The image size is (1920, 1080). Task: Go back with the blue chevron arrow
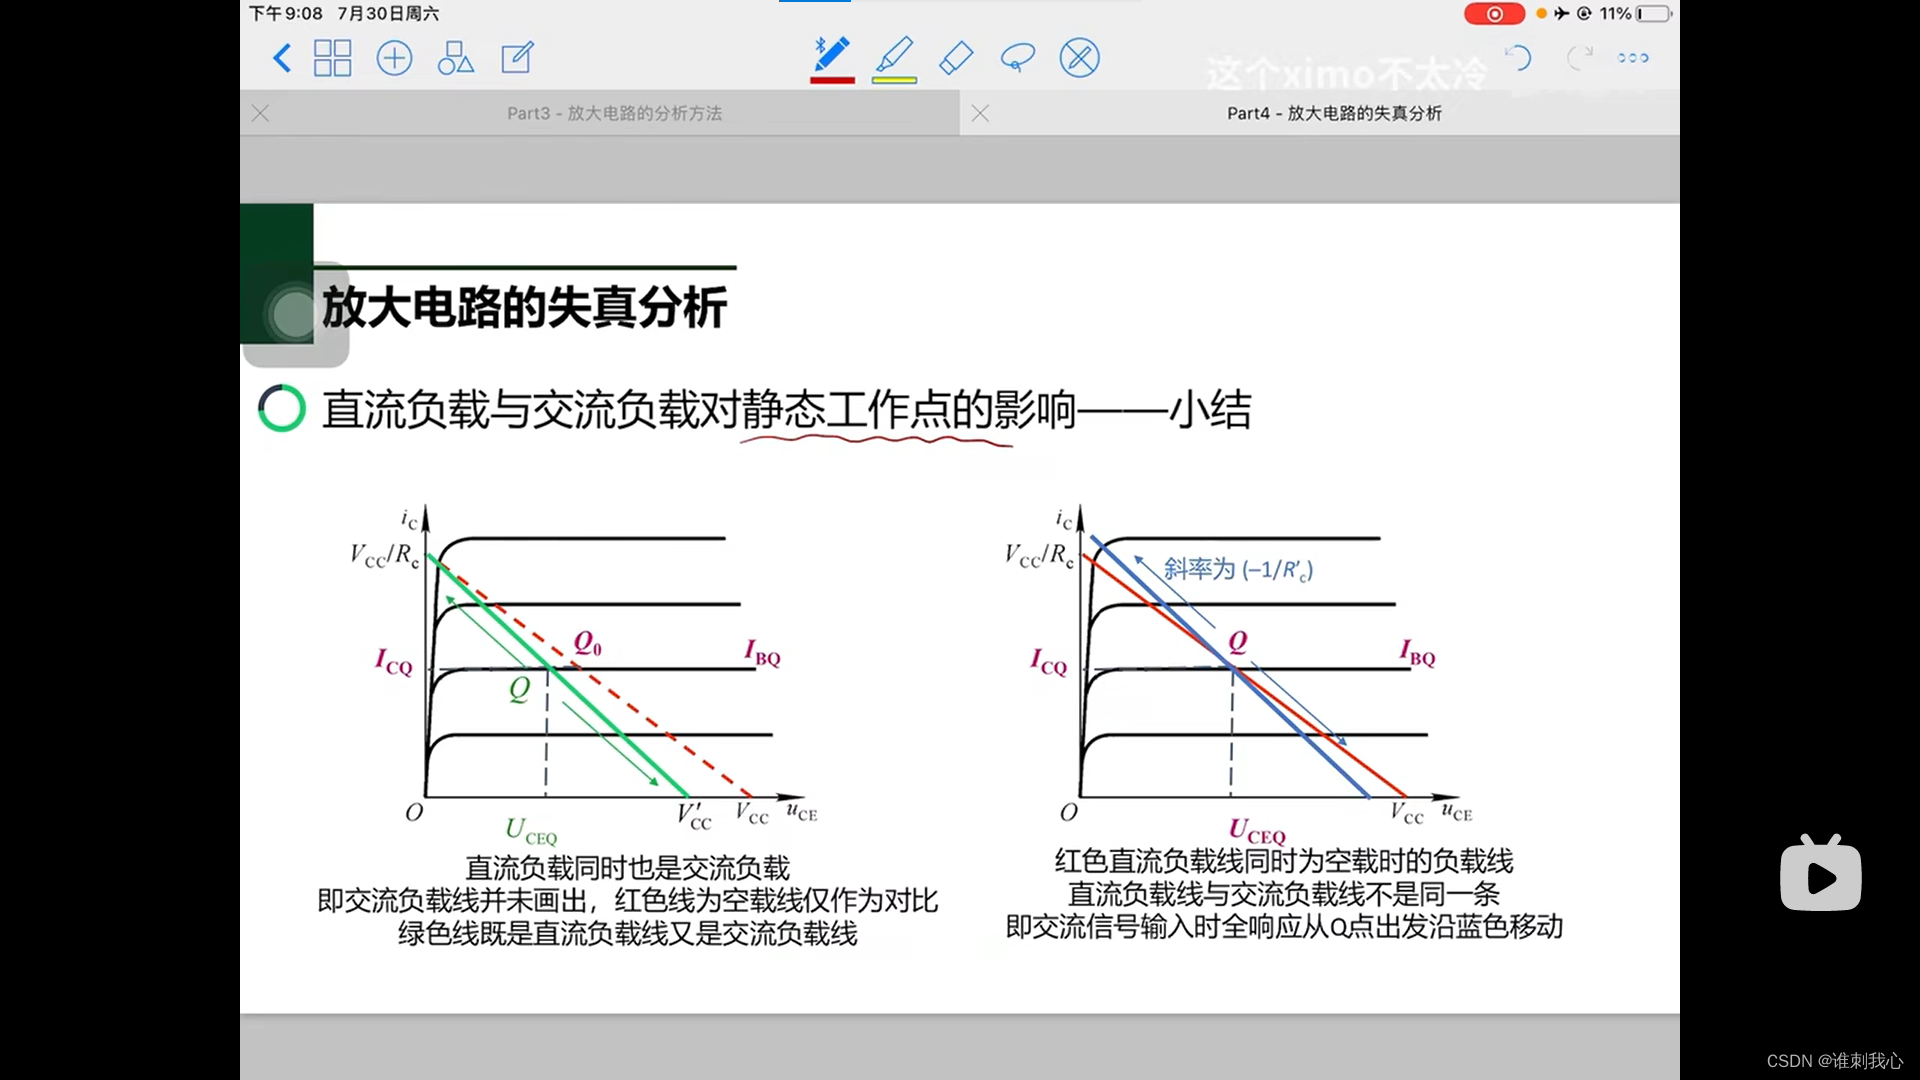(x=282, y=58)
